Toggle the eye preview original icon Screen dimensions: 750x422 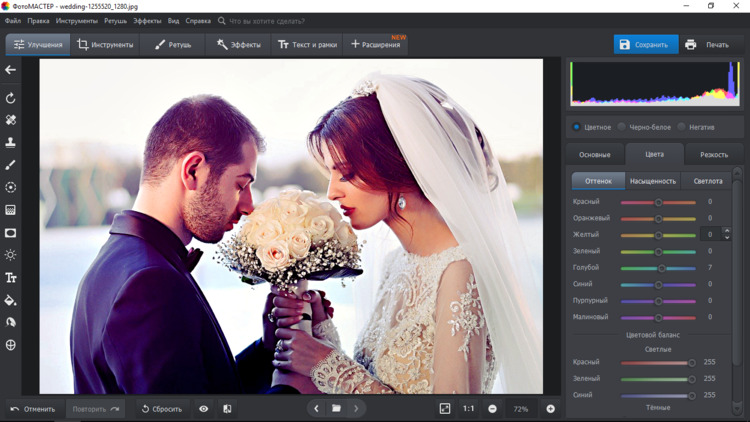coord(204,409)
